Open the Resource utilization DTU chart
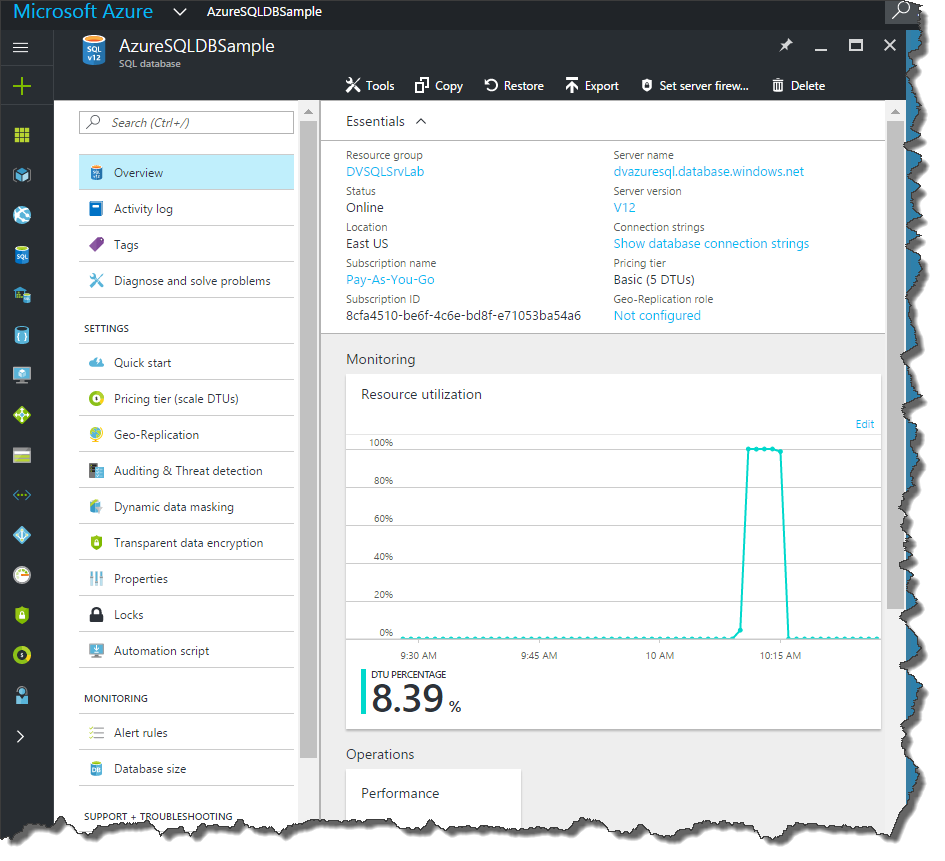This screenshot has width=945, height=861. pos(613,551)
